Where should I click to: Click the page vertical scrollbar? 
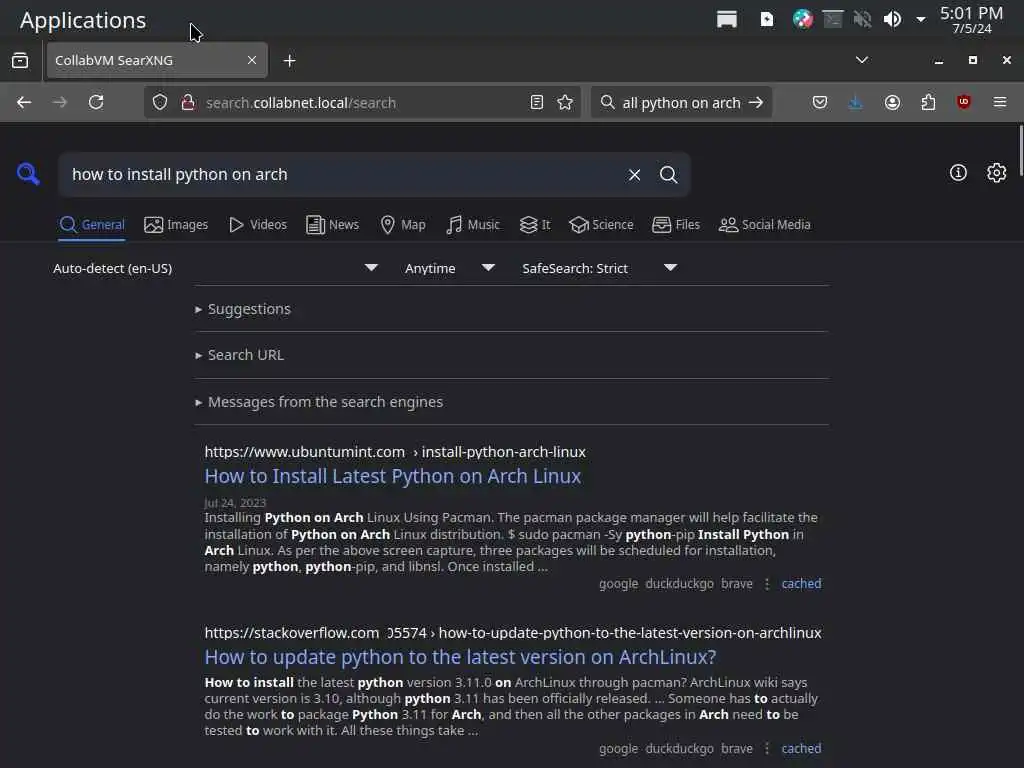tap(1019, 150)
